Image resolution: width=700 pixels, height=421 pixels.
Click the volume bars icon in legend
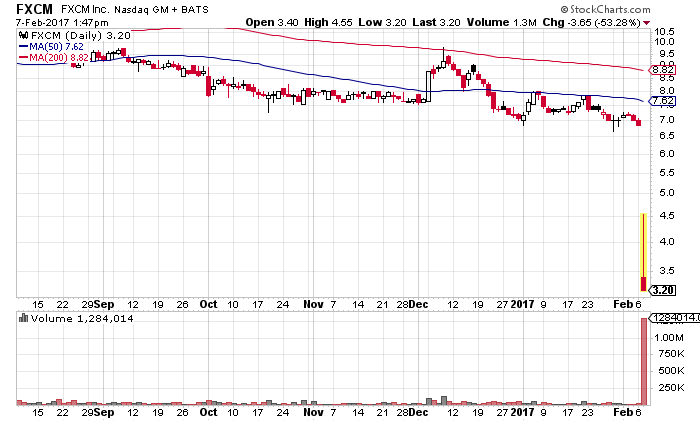click(23, 318)
